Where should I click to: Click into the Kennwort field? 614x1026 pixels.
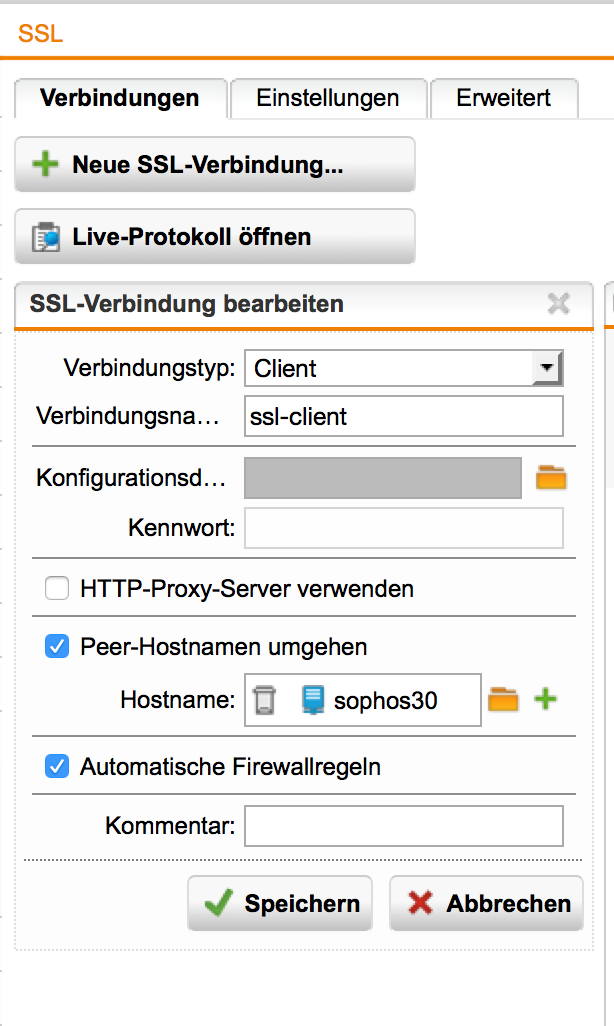point(404,528)
